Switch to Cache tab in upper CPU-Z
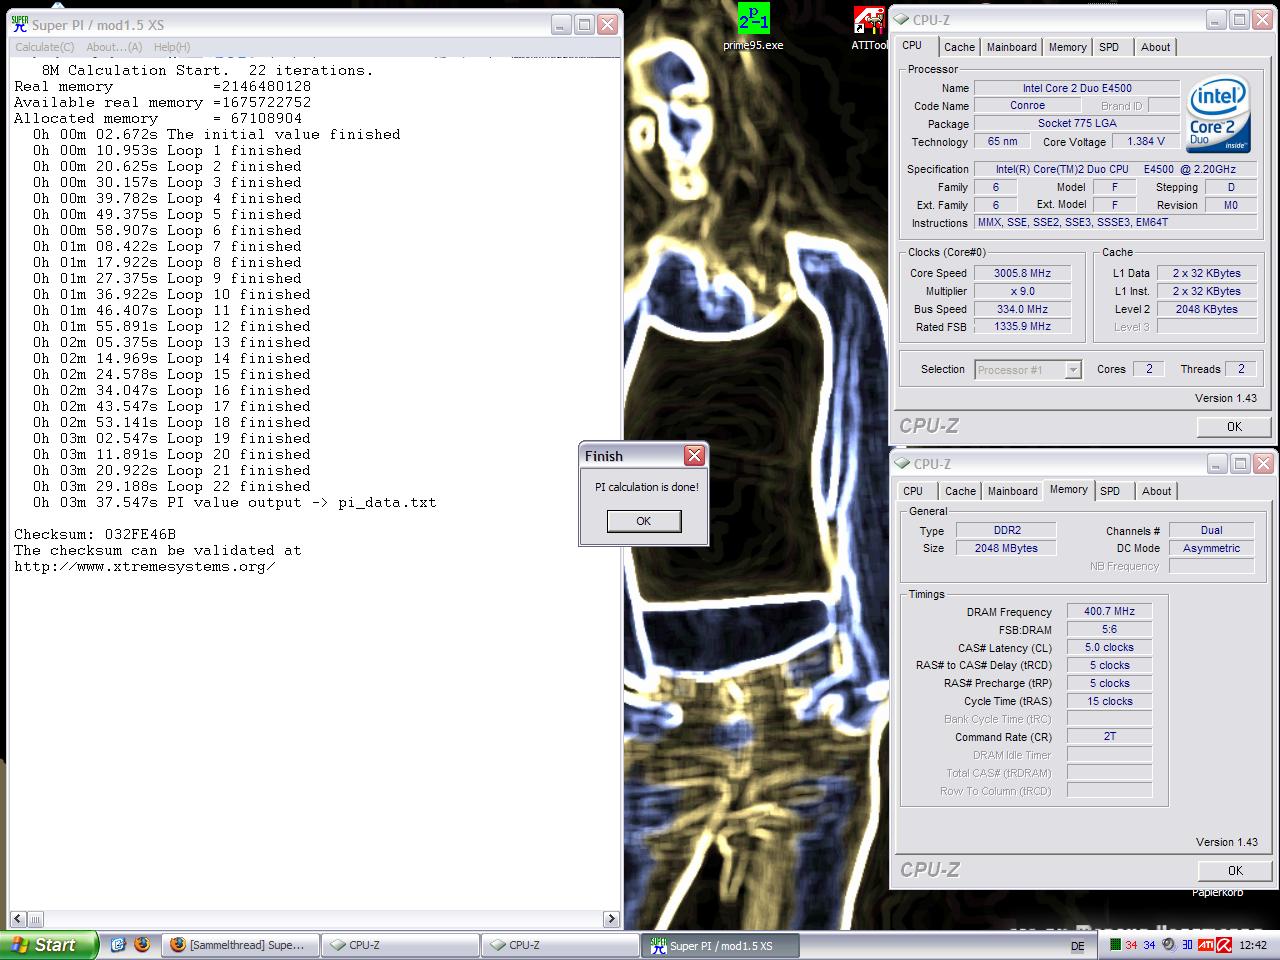The width and height of the screenshot is (1280, 960). [959, 47]
